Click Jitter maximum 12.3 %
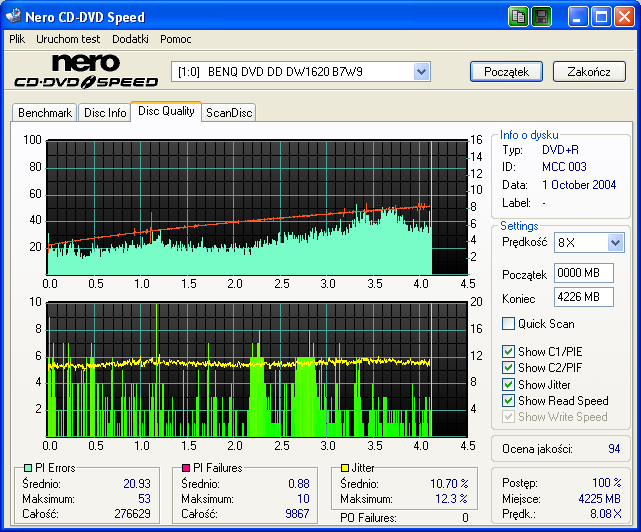This screenshot has height=532, width=641. click(452, 499)
